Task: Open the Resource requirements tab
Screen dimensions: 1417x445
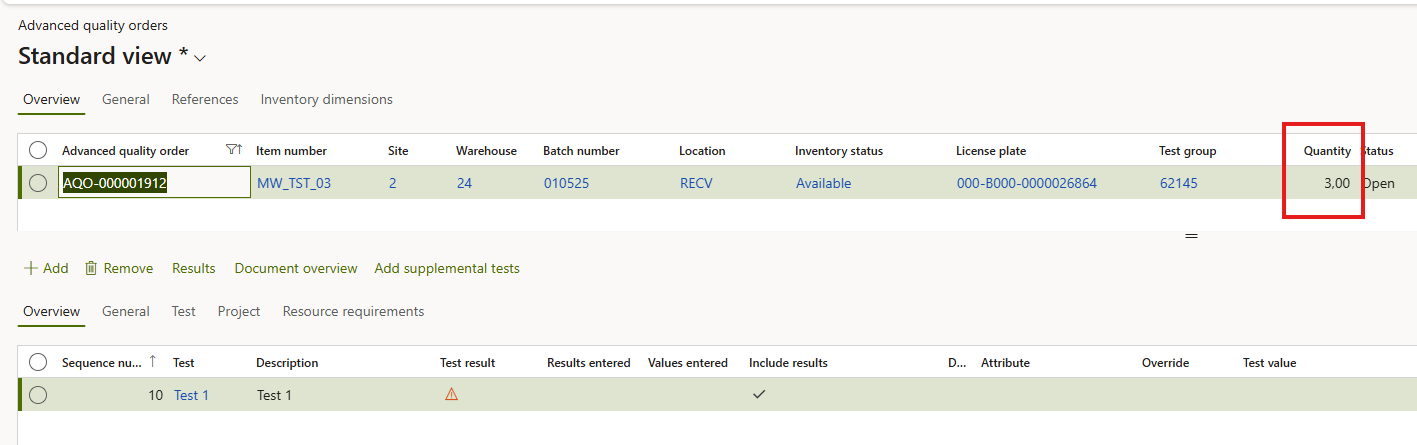Action: coord(353,311)
